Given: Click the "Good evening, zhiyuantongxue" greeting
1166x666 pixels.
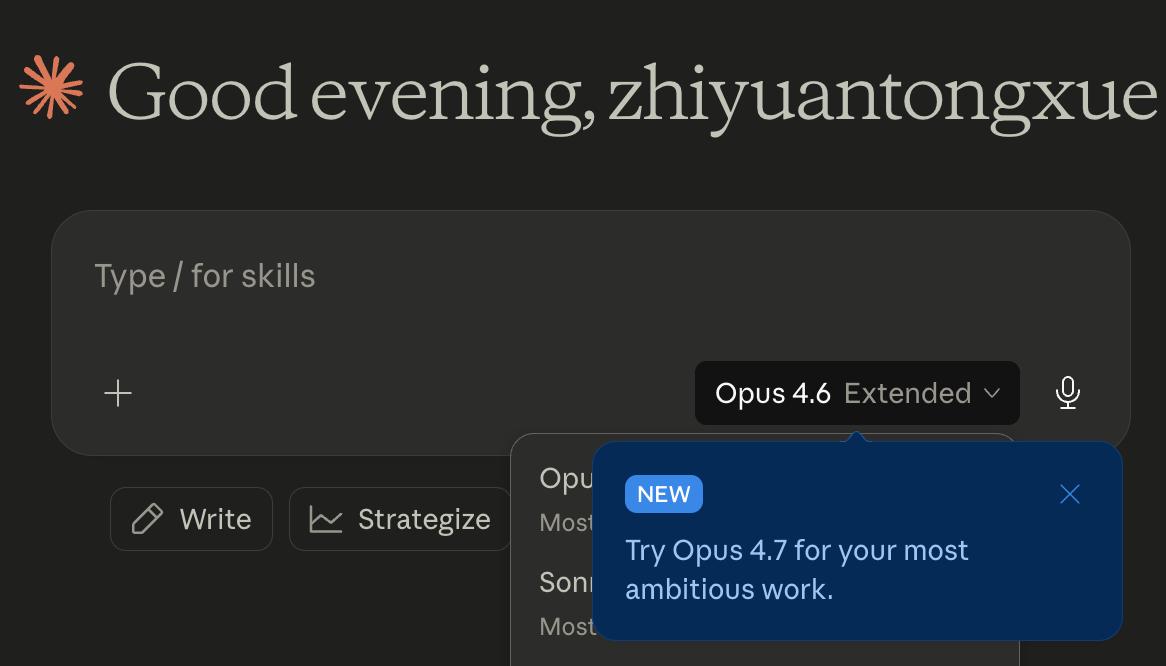Looking at the screenshot, I should pos(632,92).
